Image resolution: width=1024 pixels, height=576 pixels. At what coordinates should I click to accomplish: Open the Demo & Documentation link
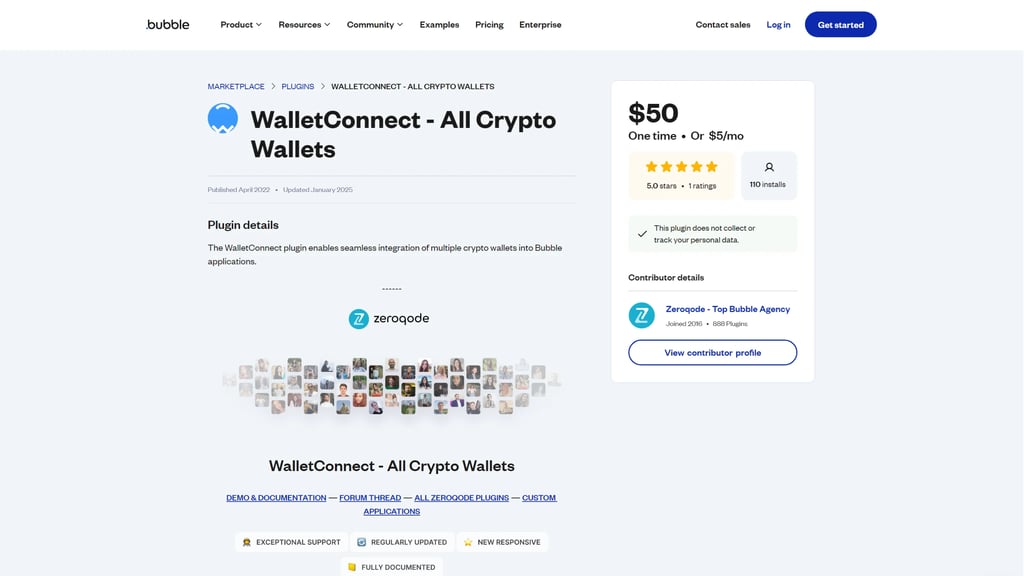276,498
